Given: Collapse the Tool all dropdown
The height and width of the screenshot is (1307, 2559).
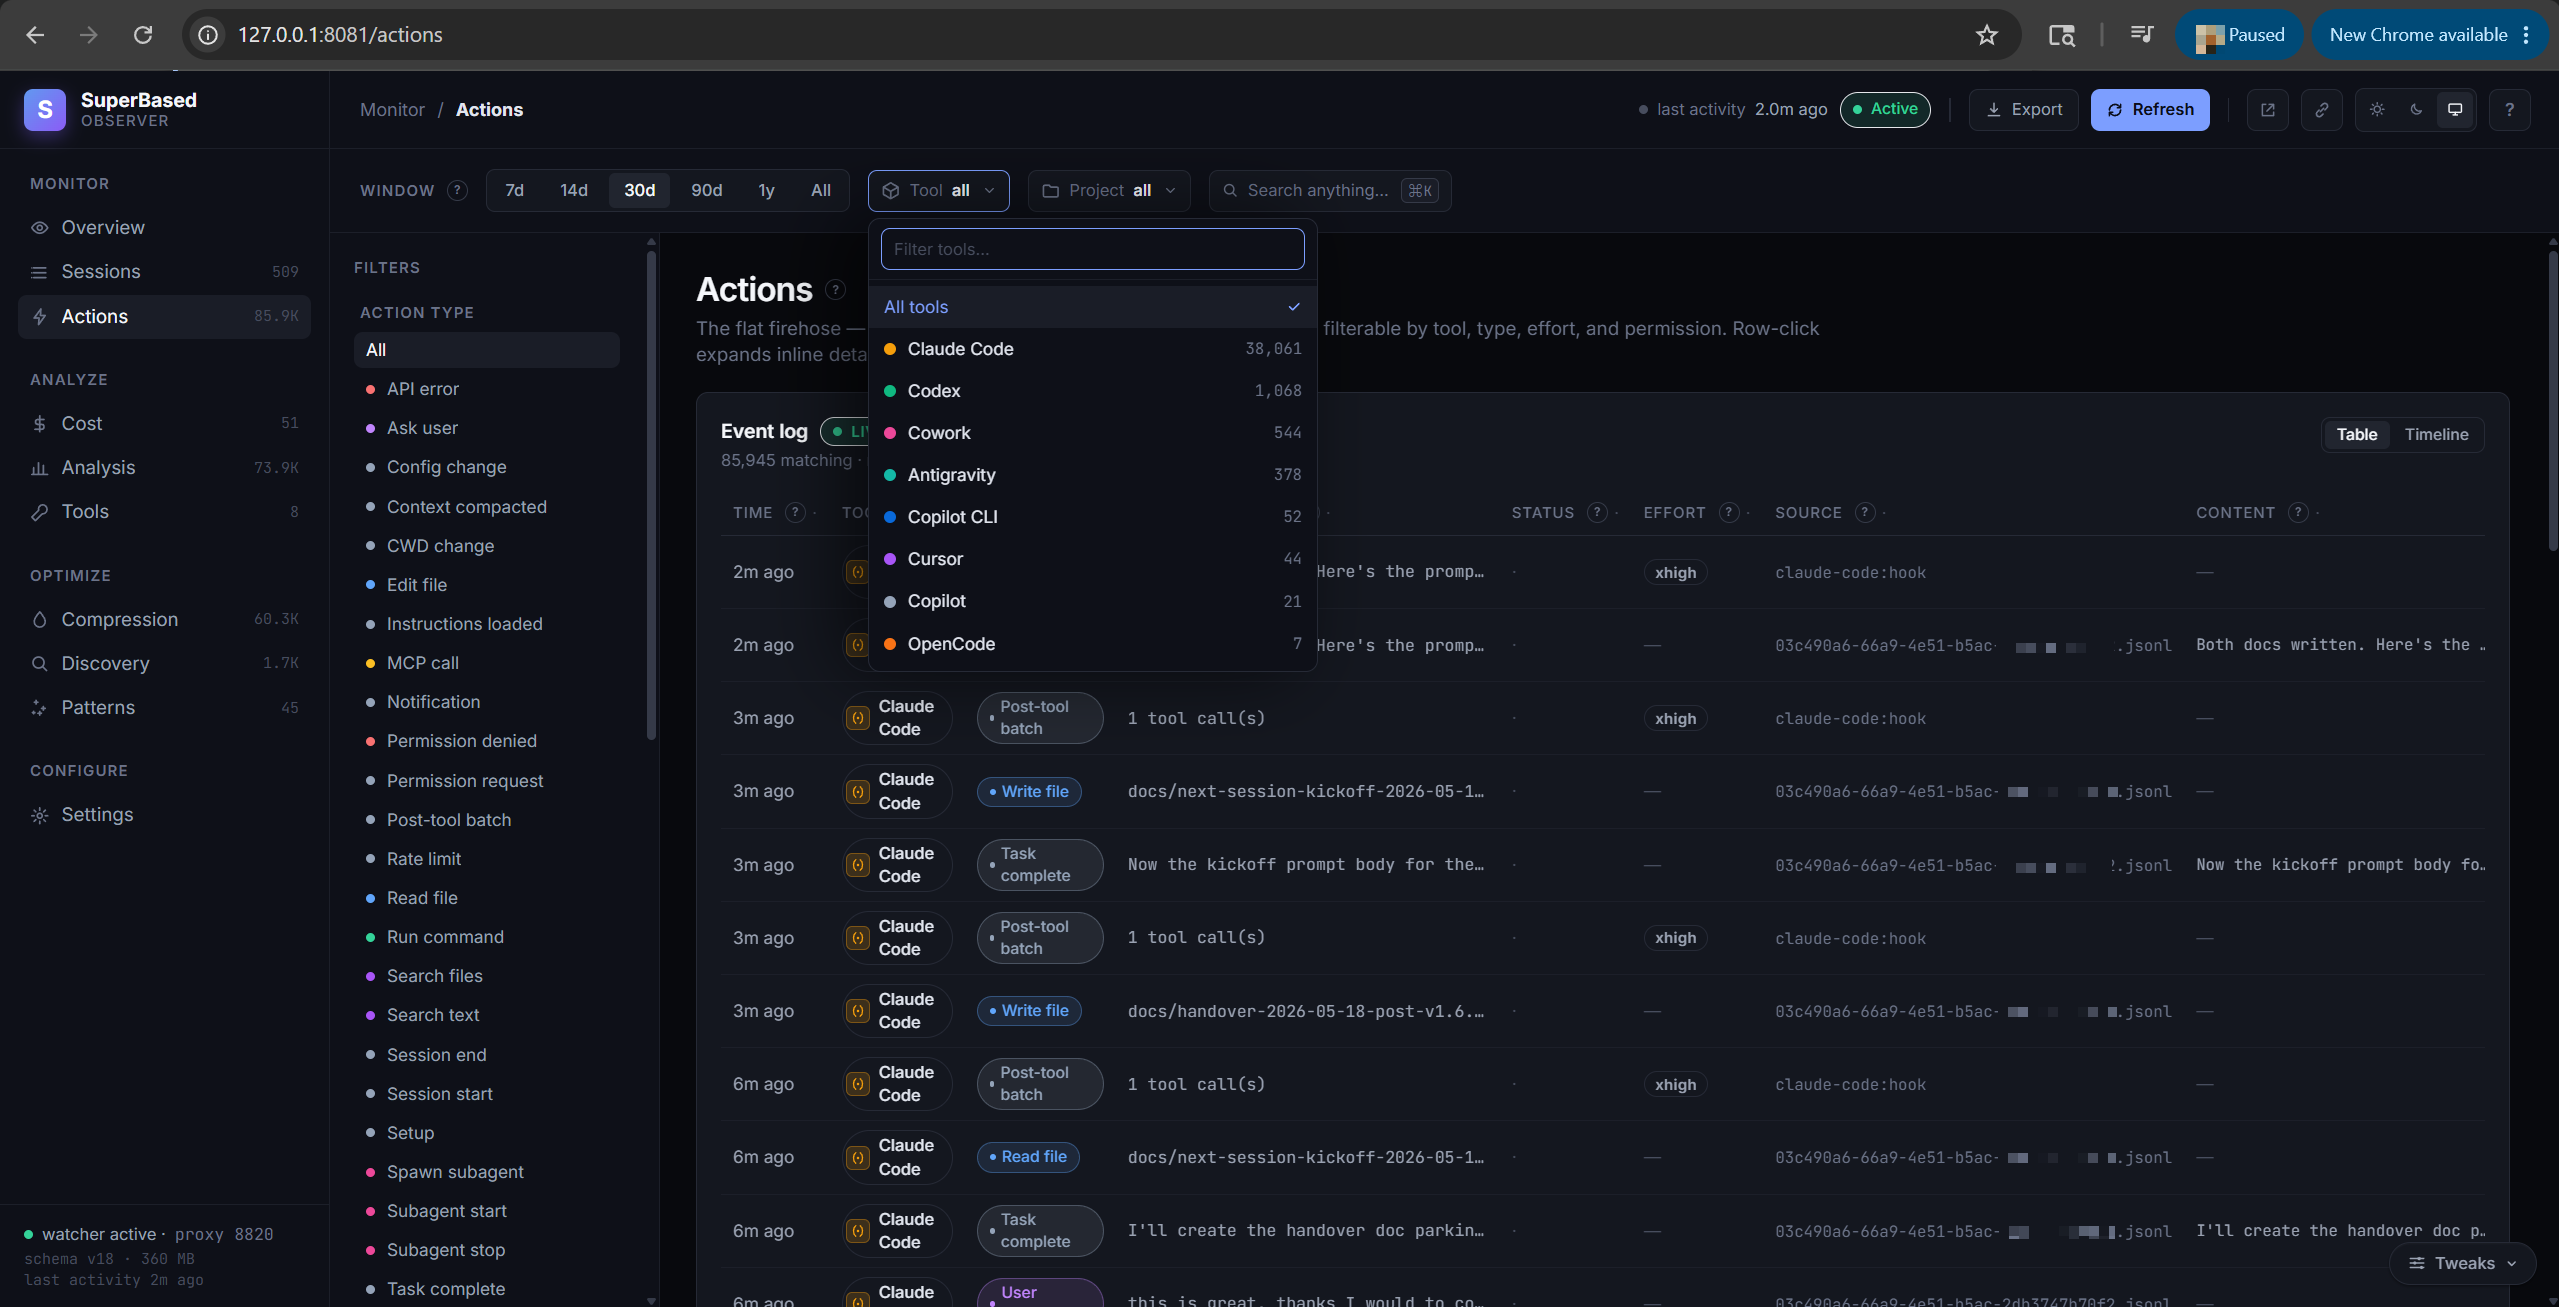Looking at the screenshot, I should tap(939, 191).
